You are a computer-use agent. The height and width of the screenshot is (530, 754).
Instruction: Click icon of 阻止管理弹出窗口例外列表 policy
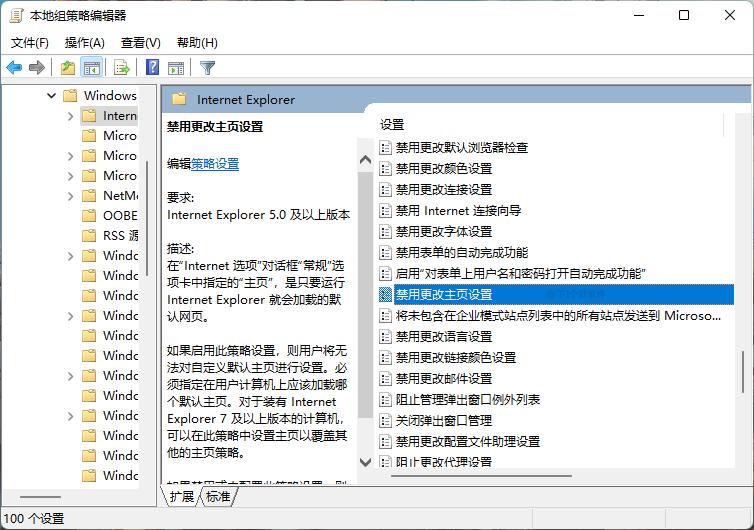coord(385,400)
